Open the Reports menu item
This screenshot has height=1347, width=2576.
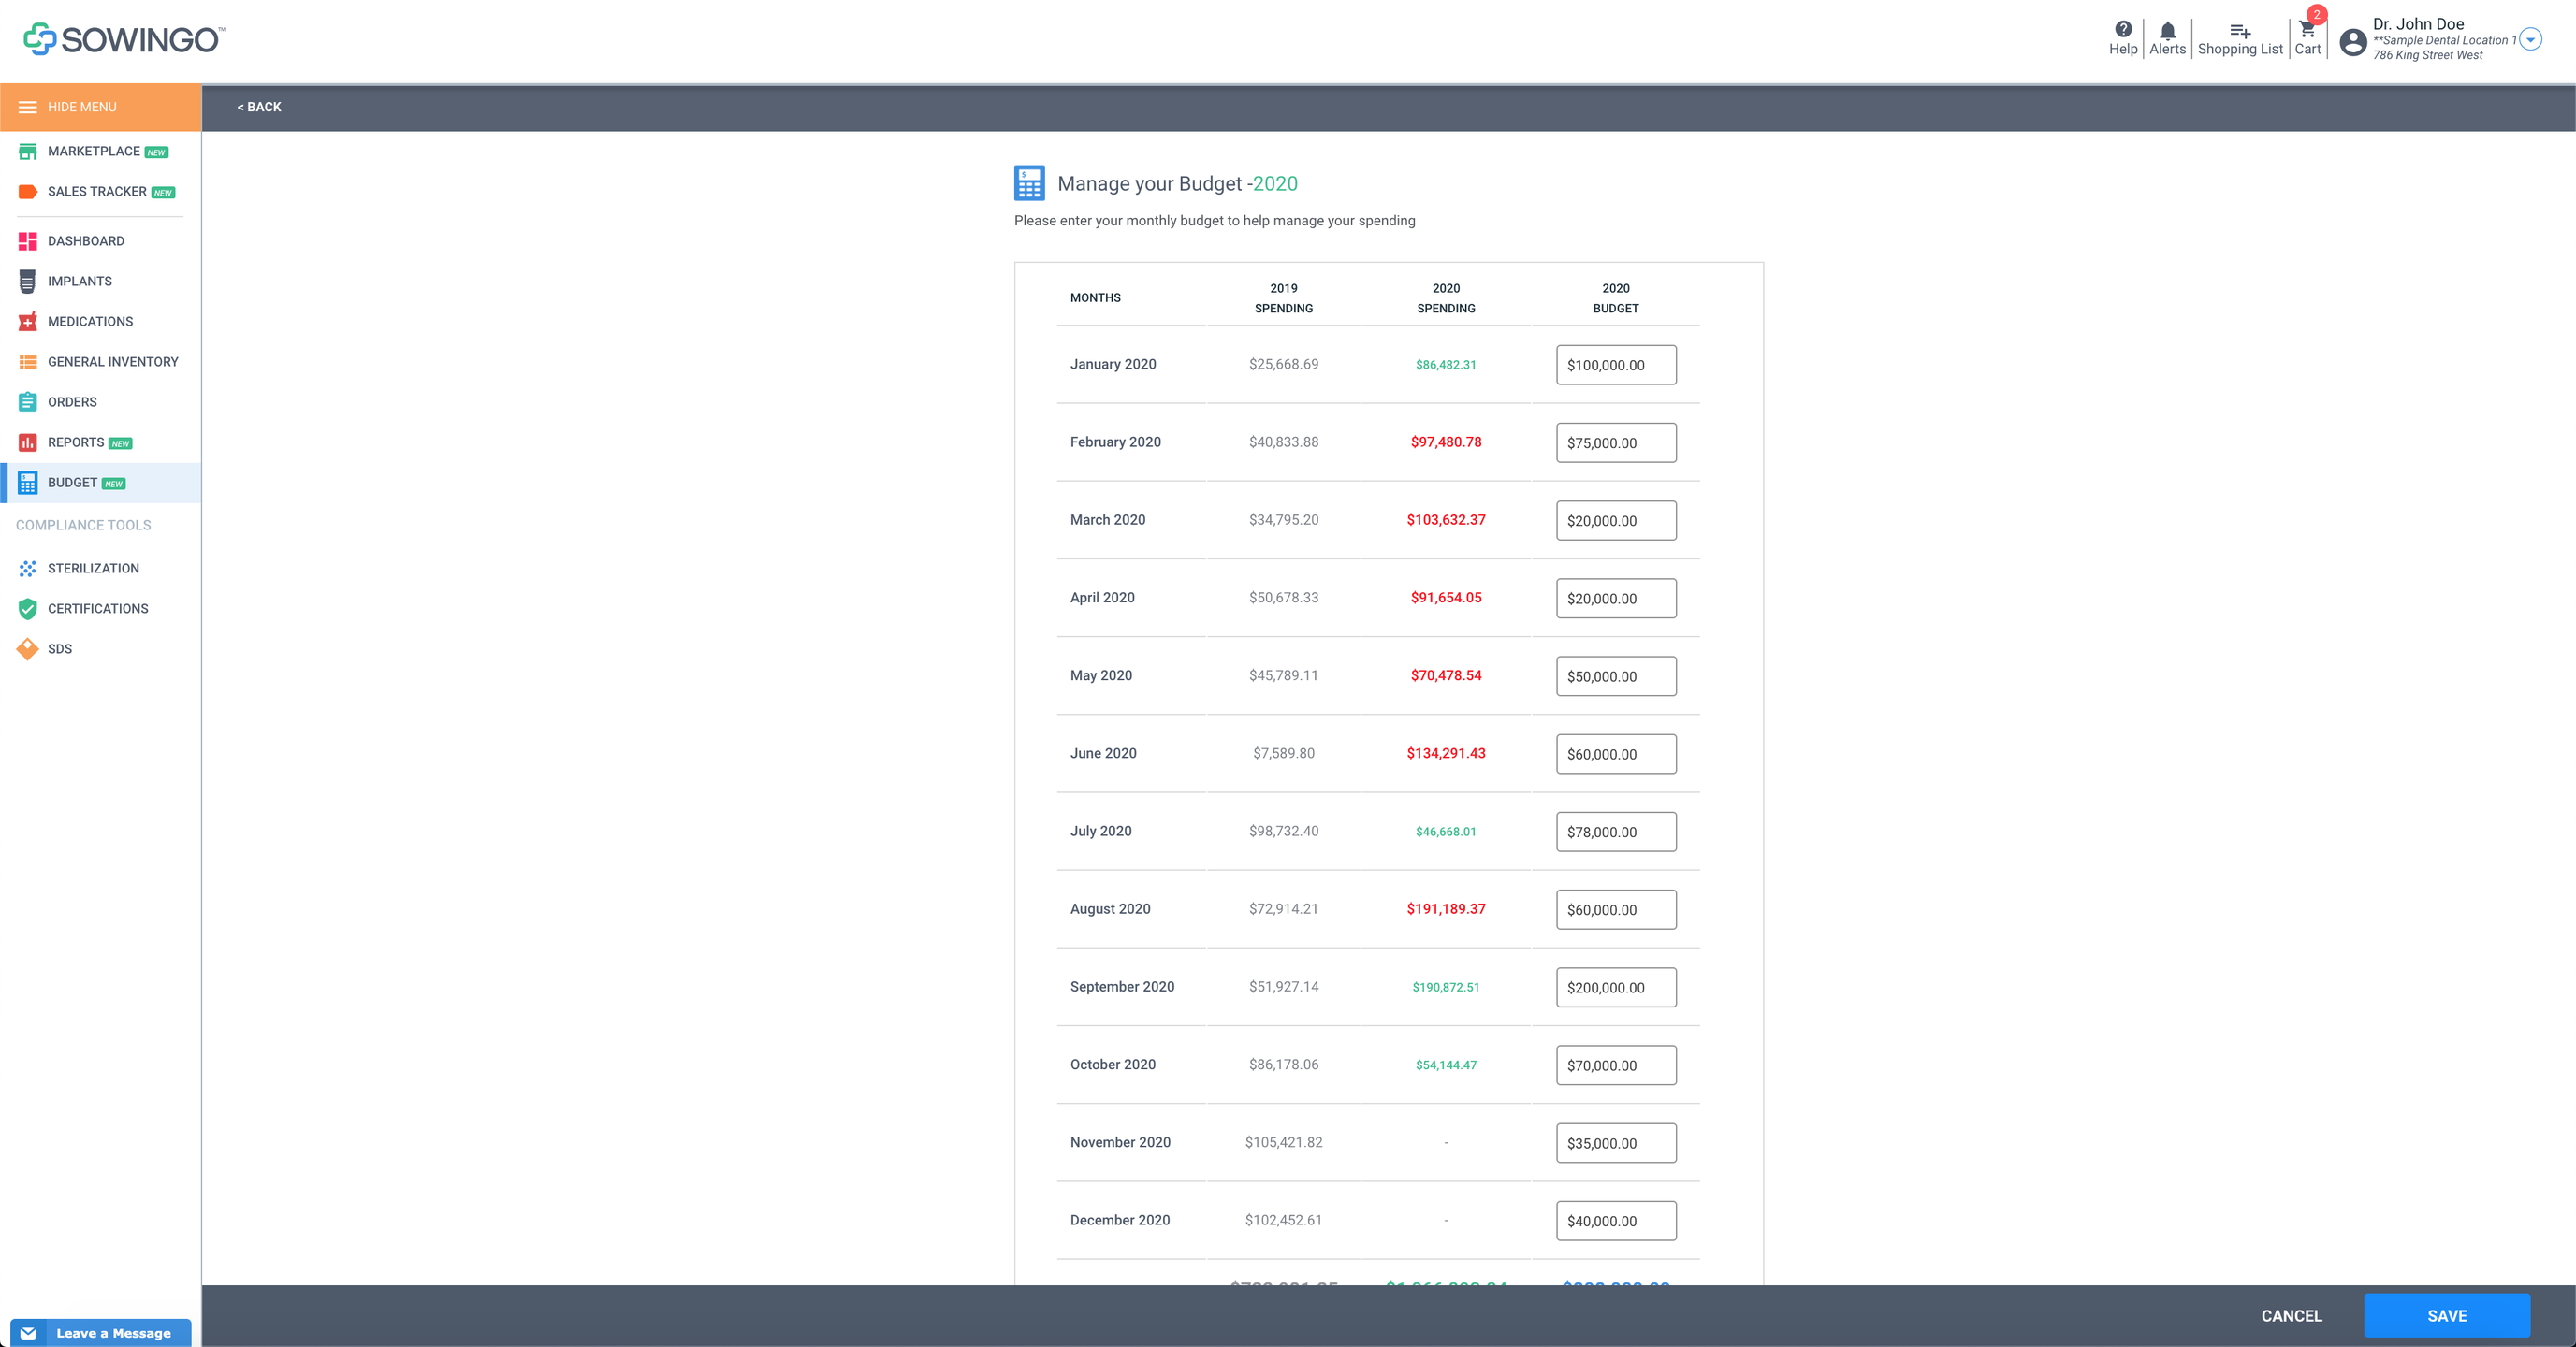(101, 442)
